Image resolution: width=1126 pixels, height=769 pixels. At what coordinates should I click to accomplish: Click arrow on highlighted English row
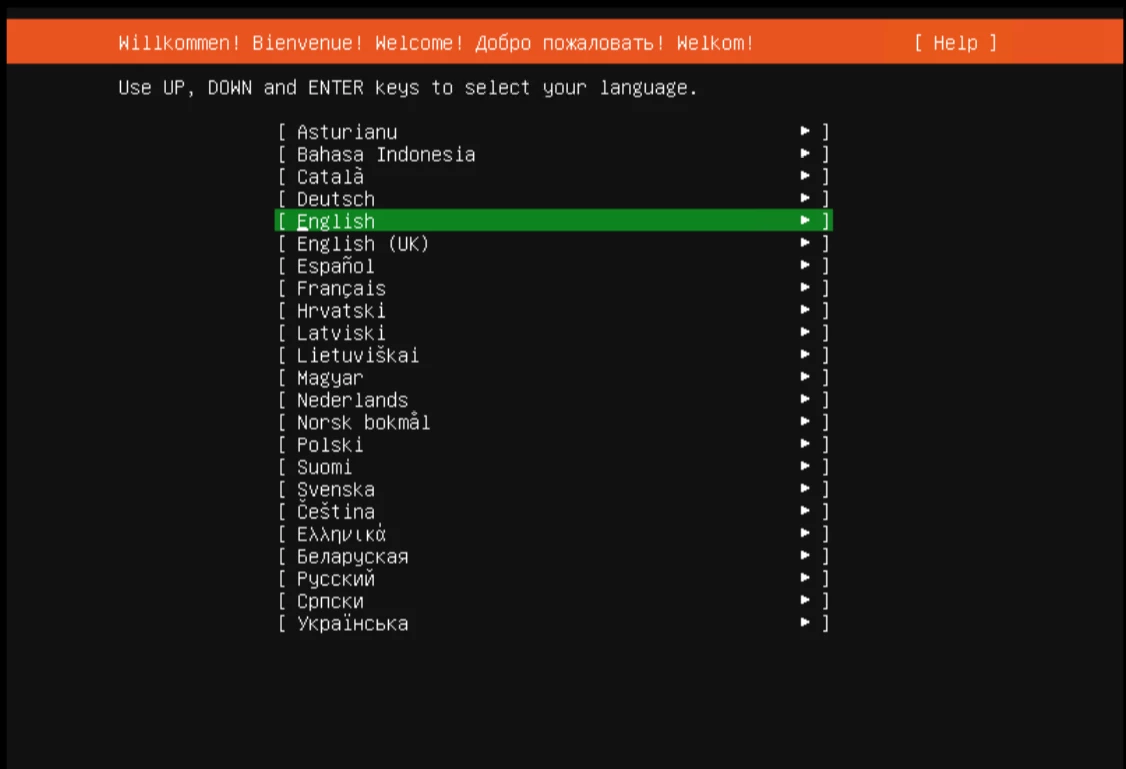(805, 220)
